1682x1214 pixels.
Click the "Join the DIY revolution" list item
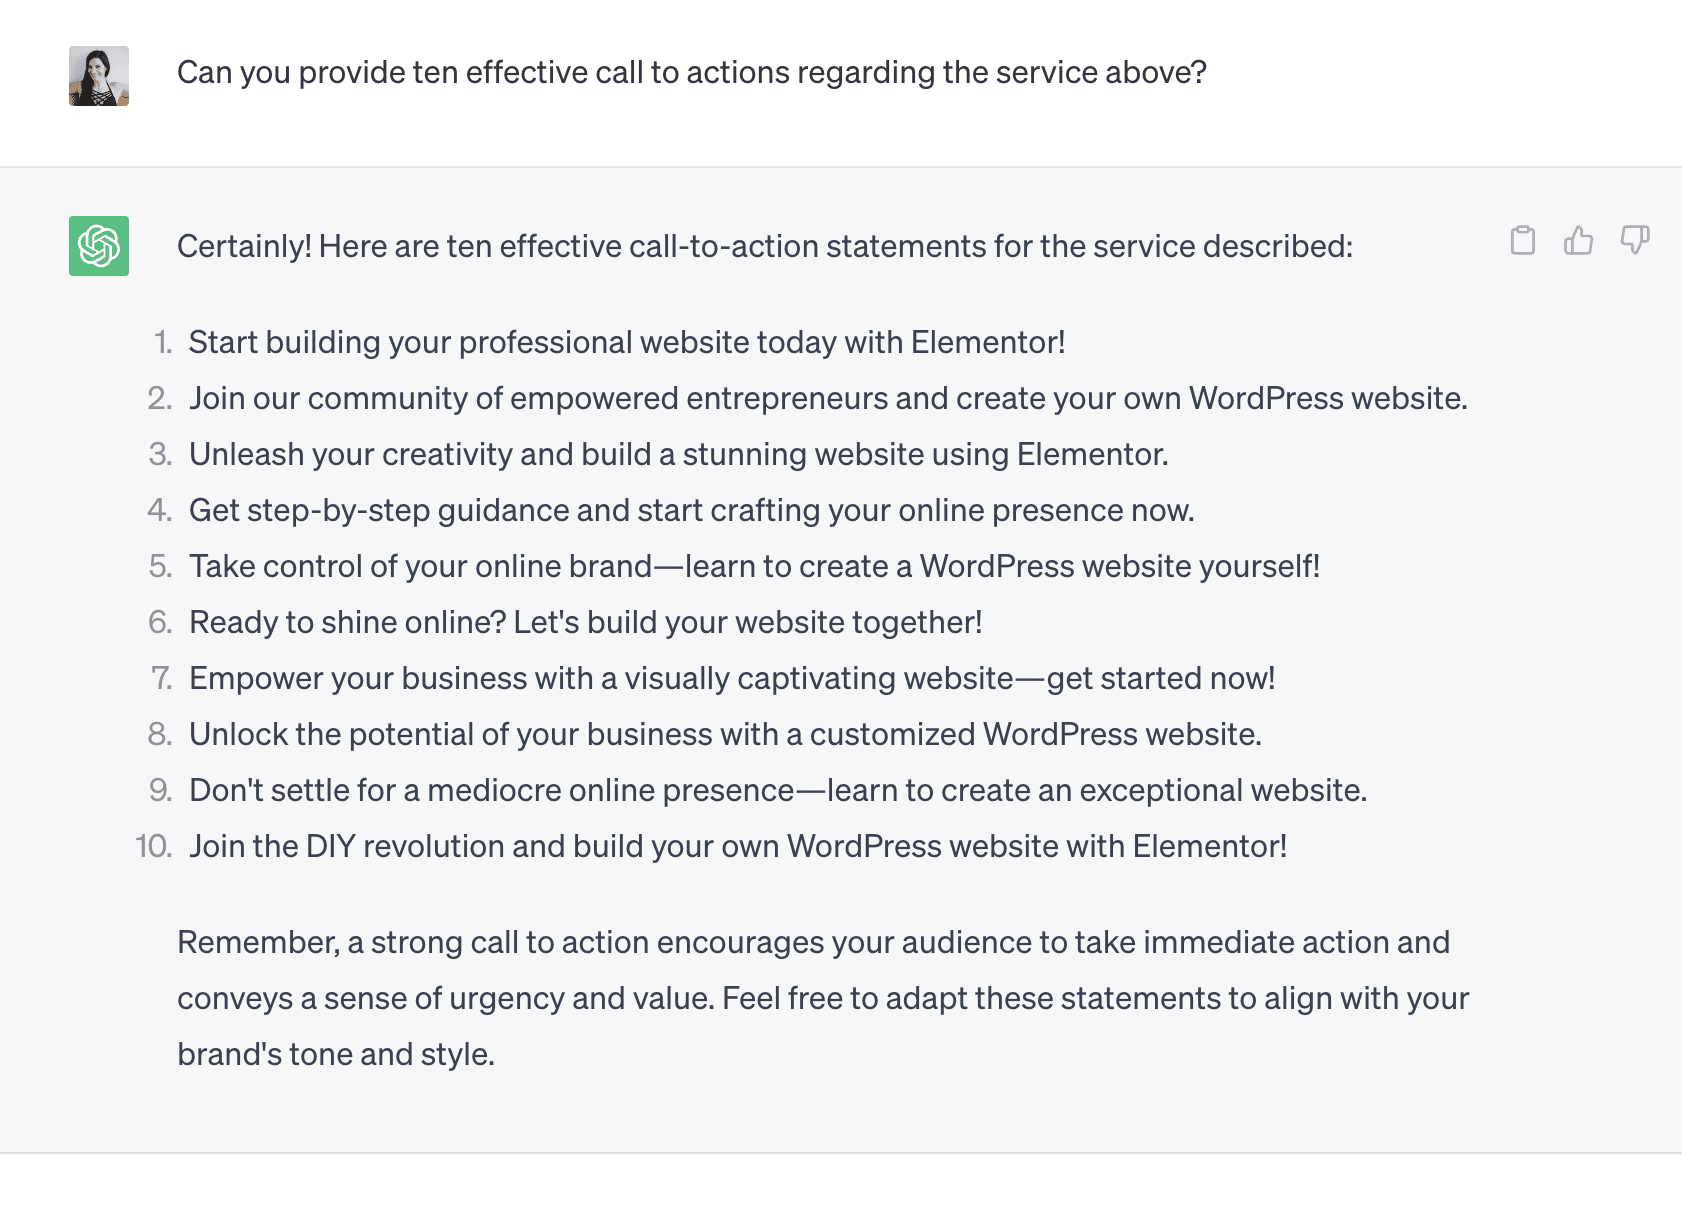coord(737,847)
